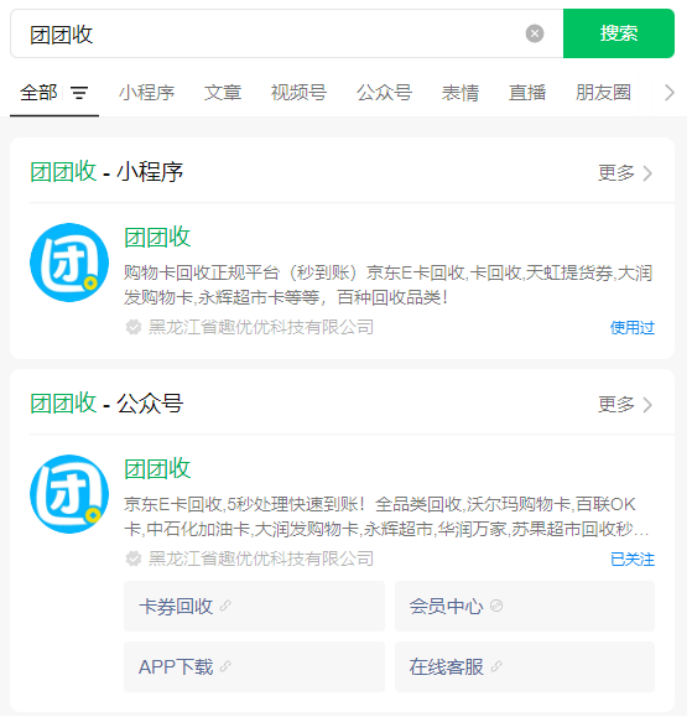
Task: Click the 团团收 official account title
Action: coord(157,468)
